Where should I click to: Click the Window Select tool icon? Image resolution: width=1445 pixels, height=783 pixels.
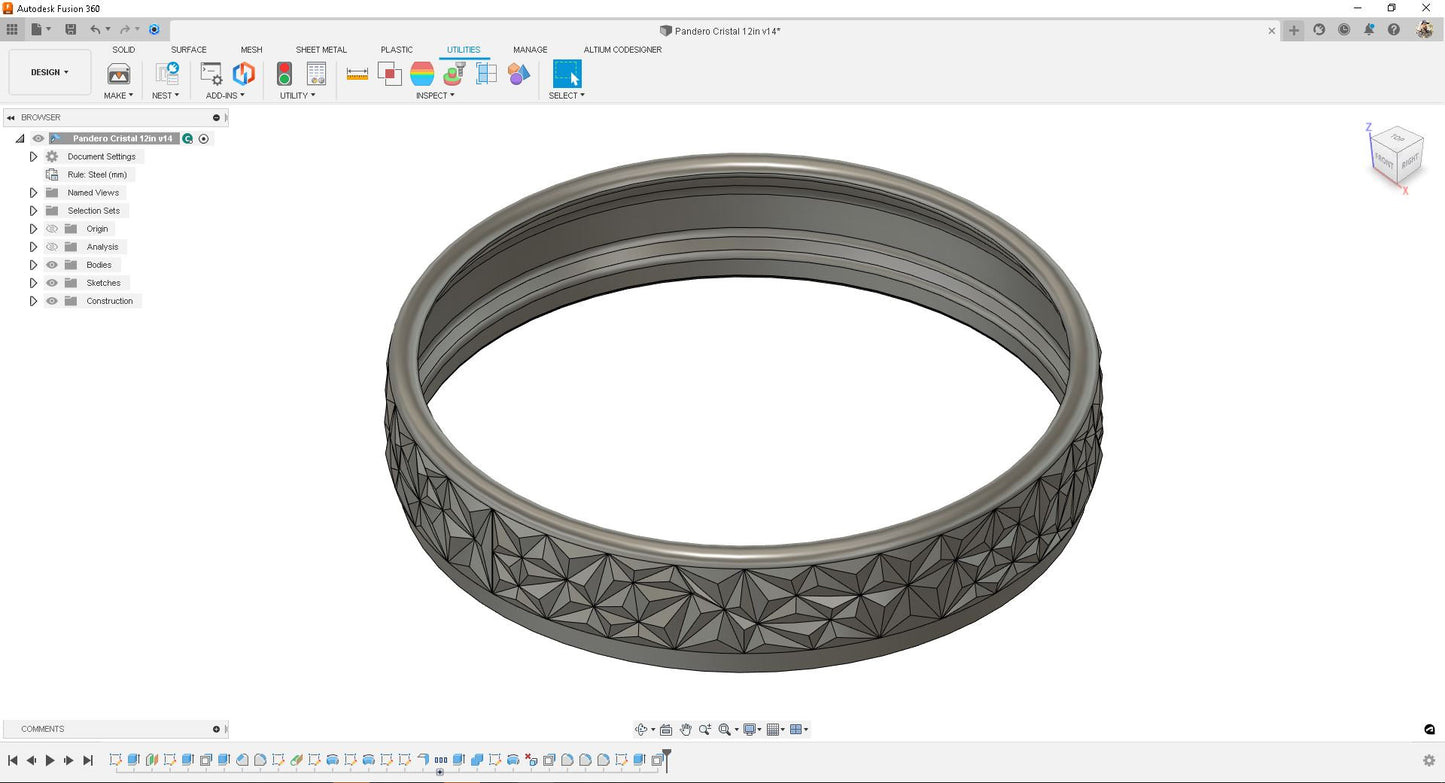tap(566, 74)
